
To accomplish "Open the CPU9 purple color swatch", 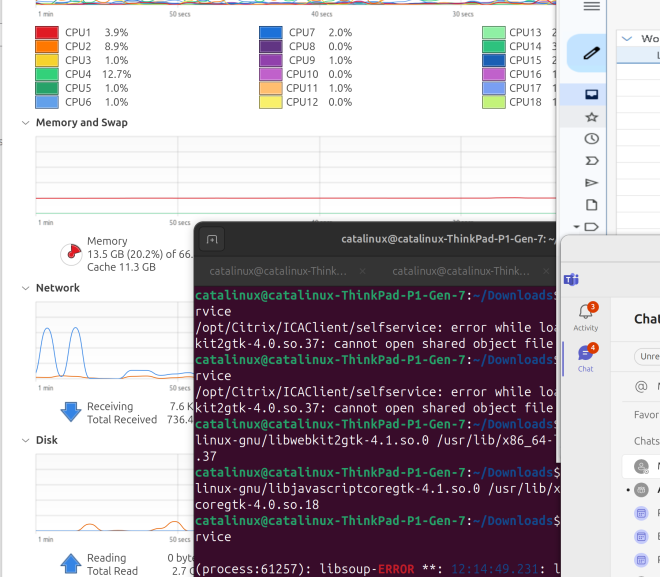I will 271,60.
